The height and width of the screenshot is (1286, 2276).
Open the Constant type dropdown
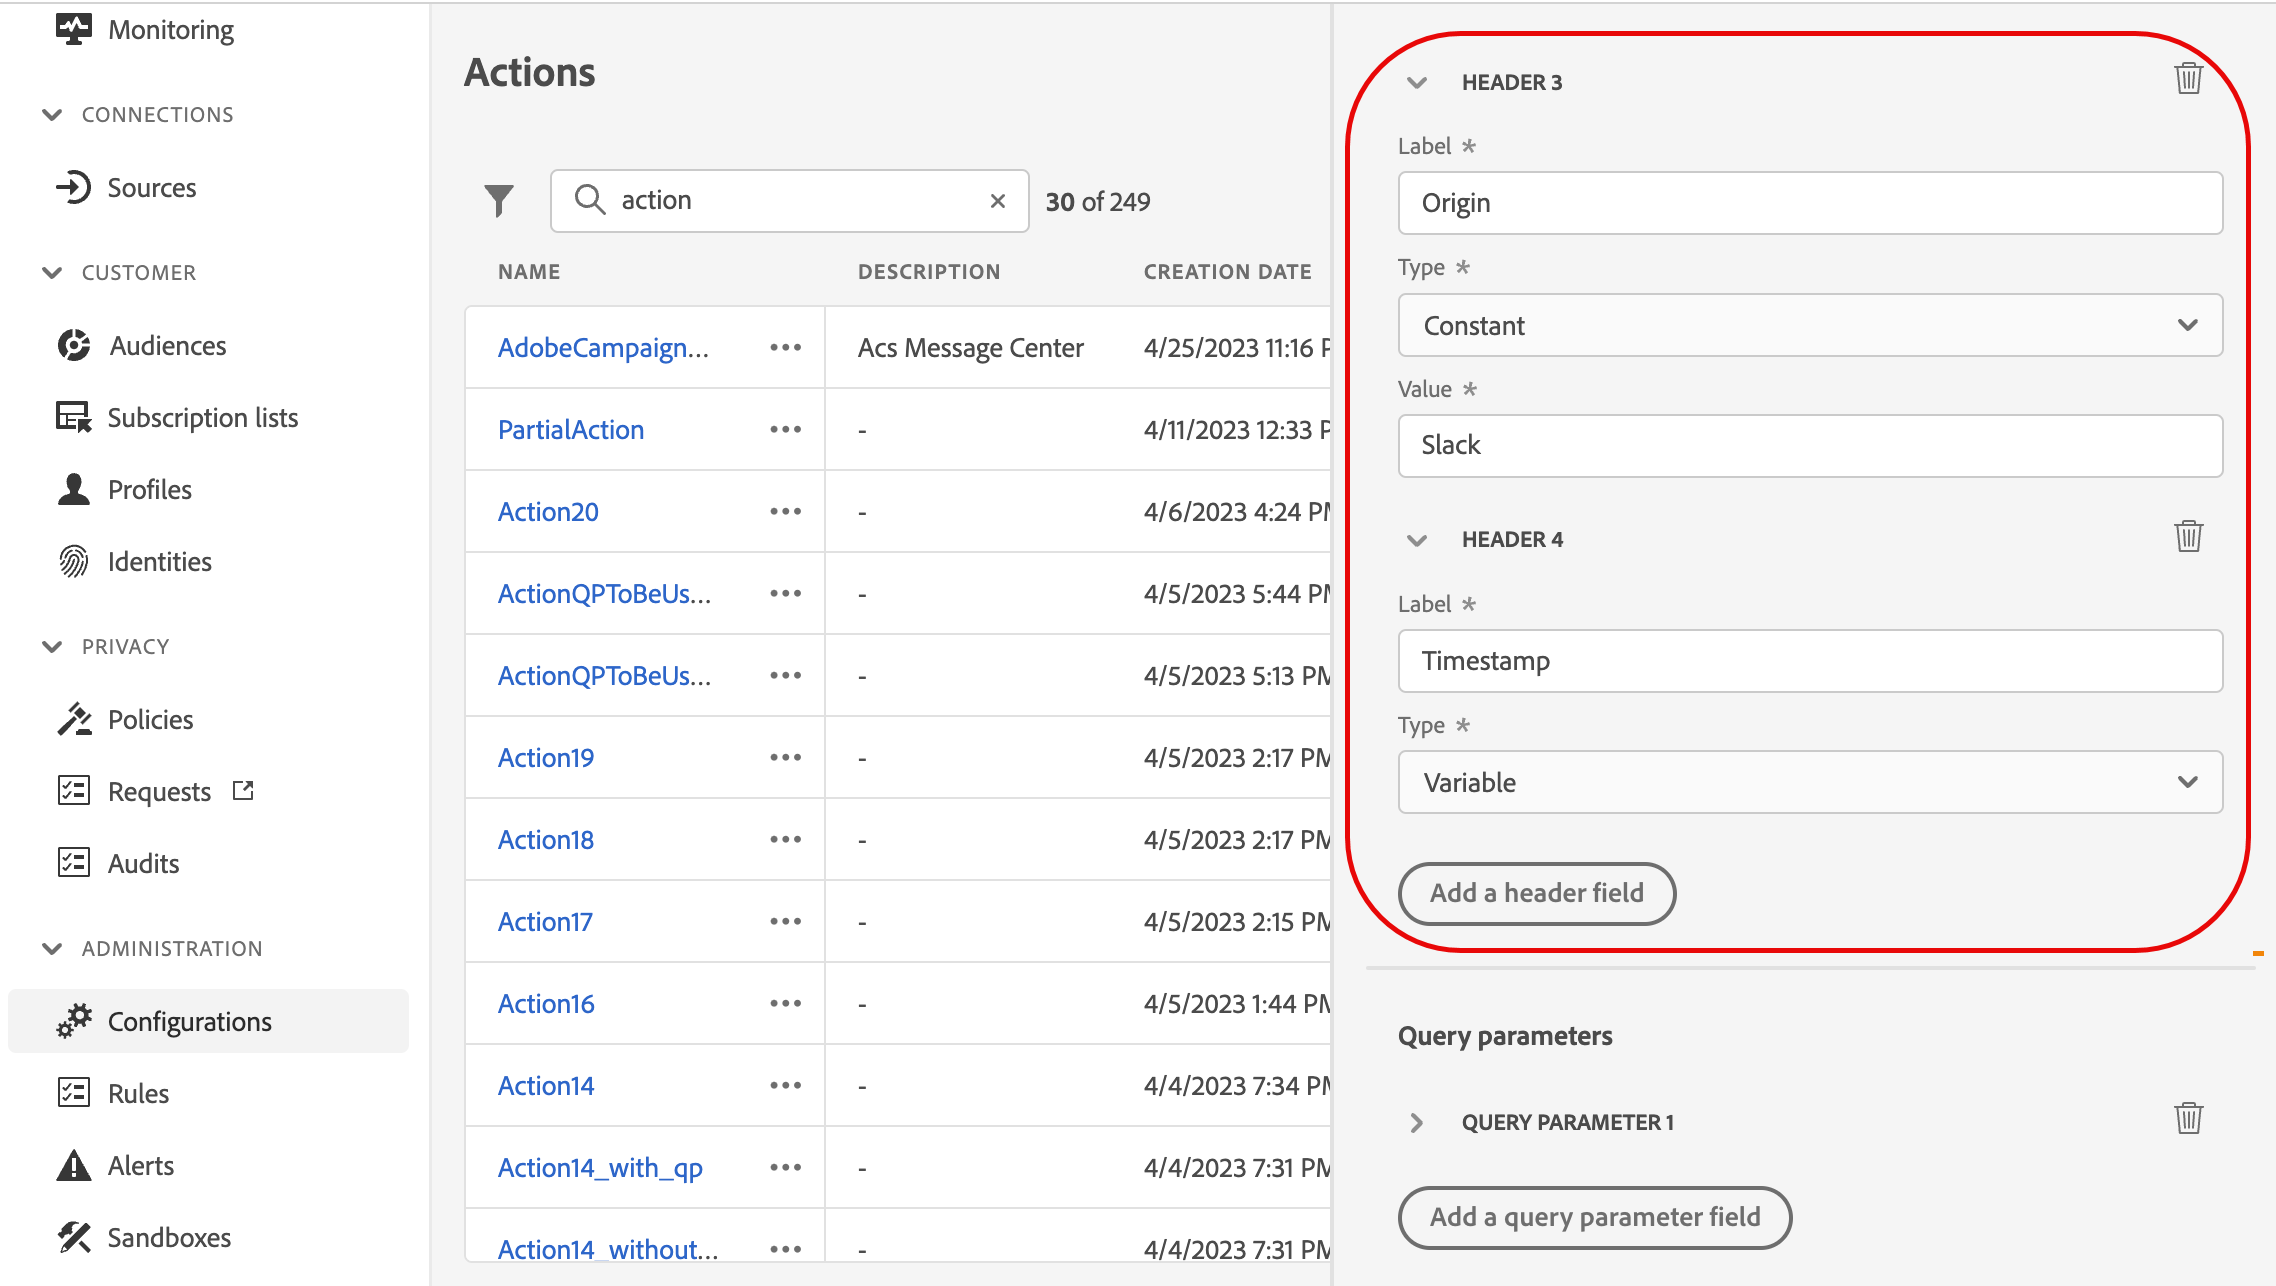click(1809, 326)
